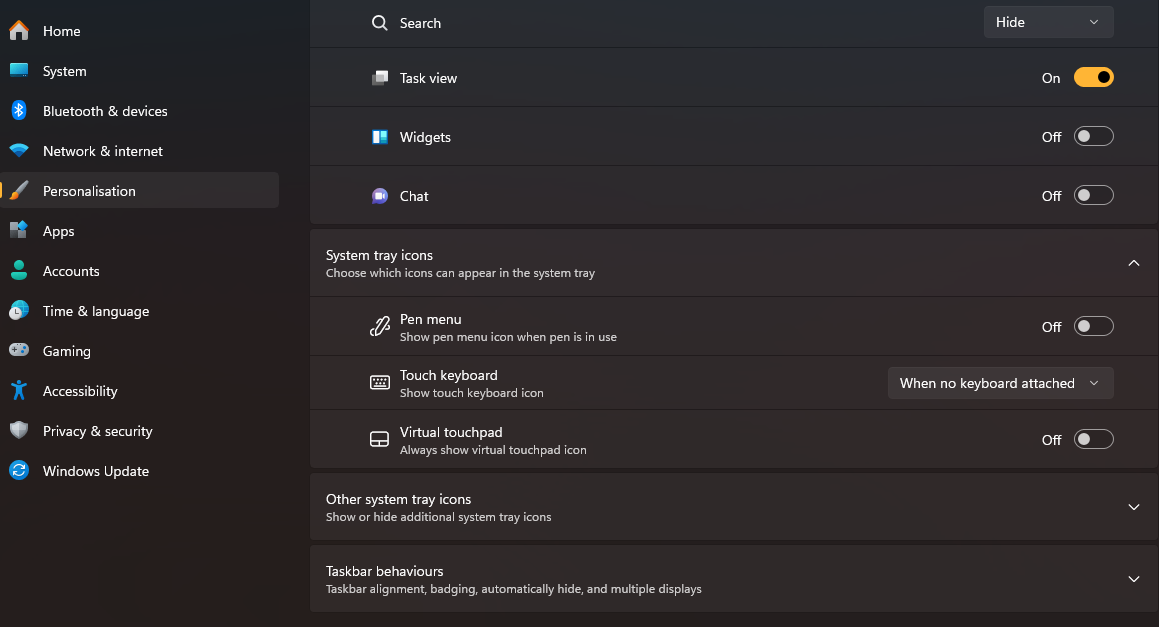Click the Windows Update refresh icon
Image resolution: width=1159 pixels, height=627 pixels.
18,470
